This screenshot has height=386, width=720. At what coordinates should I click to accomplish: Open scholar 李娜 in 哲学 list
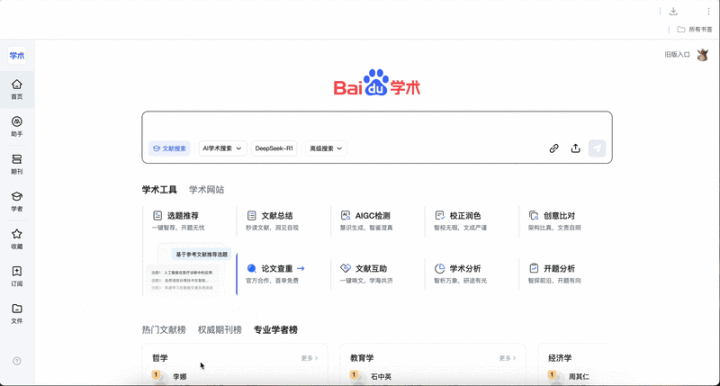(x=180, y=377)
